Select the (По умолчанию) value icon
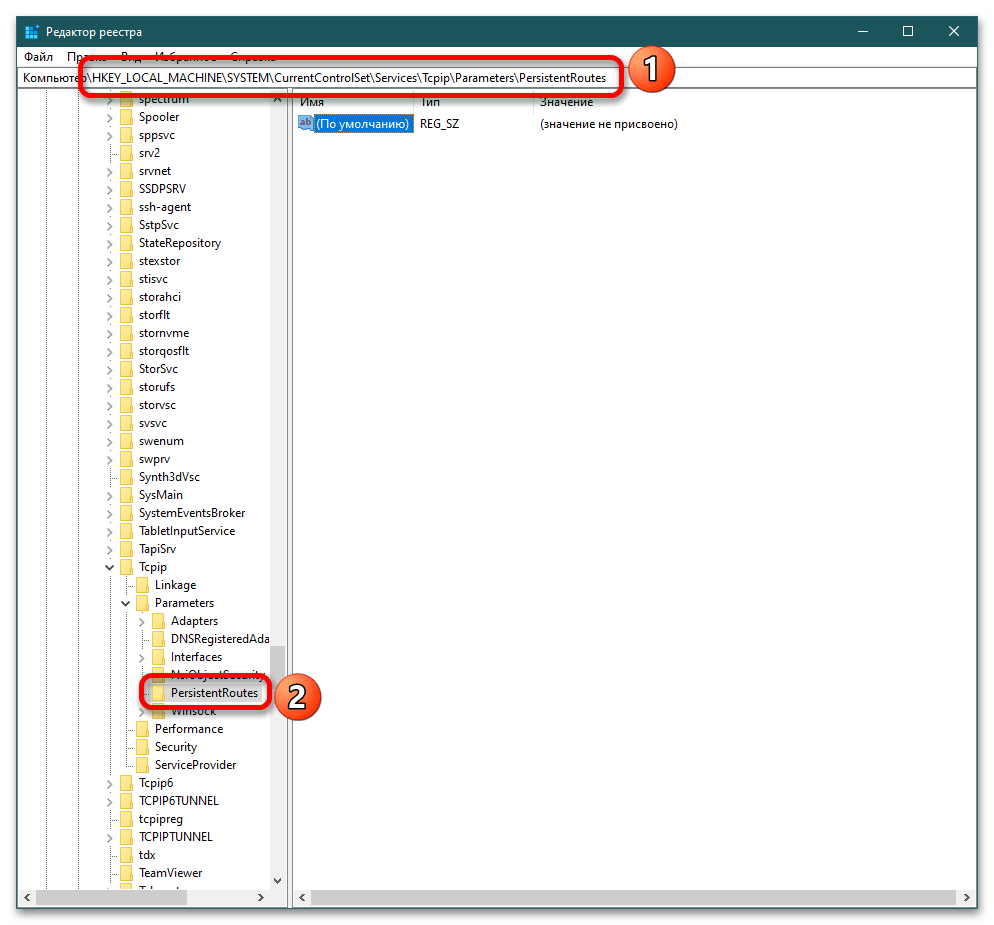 306,123
